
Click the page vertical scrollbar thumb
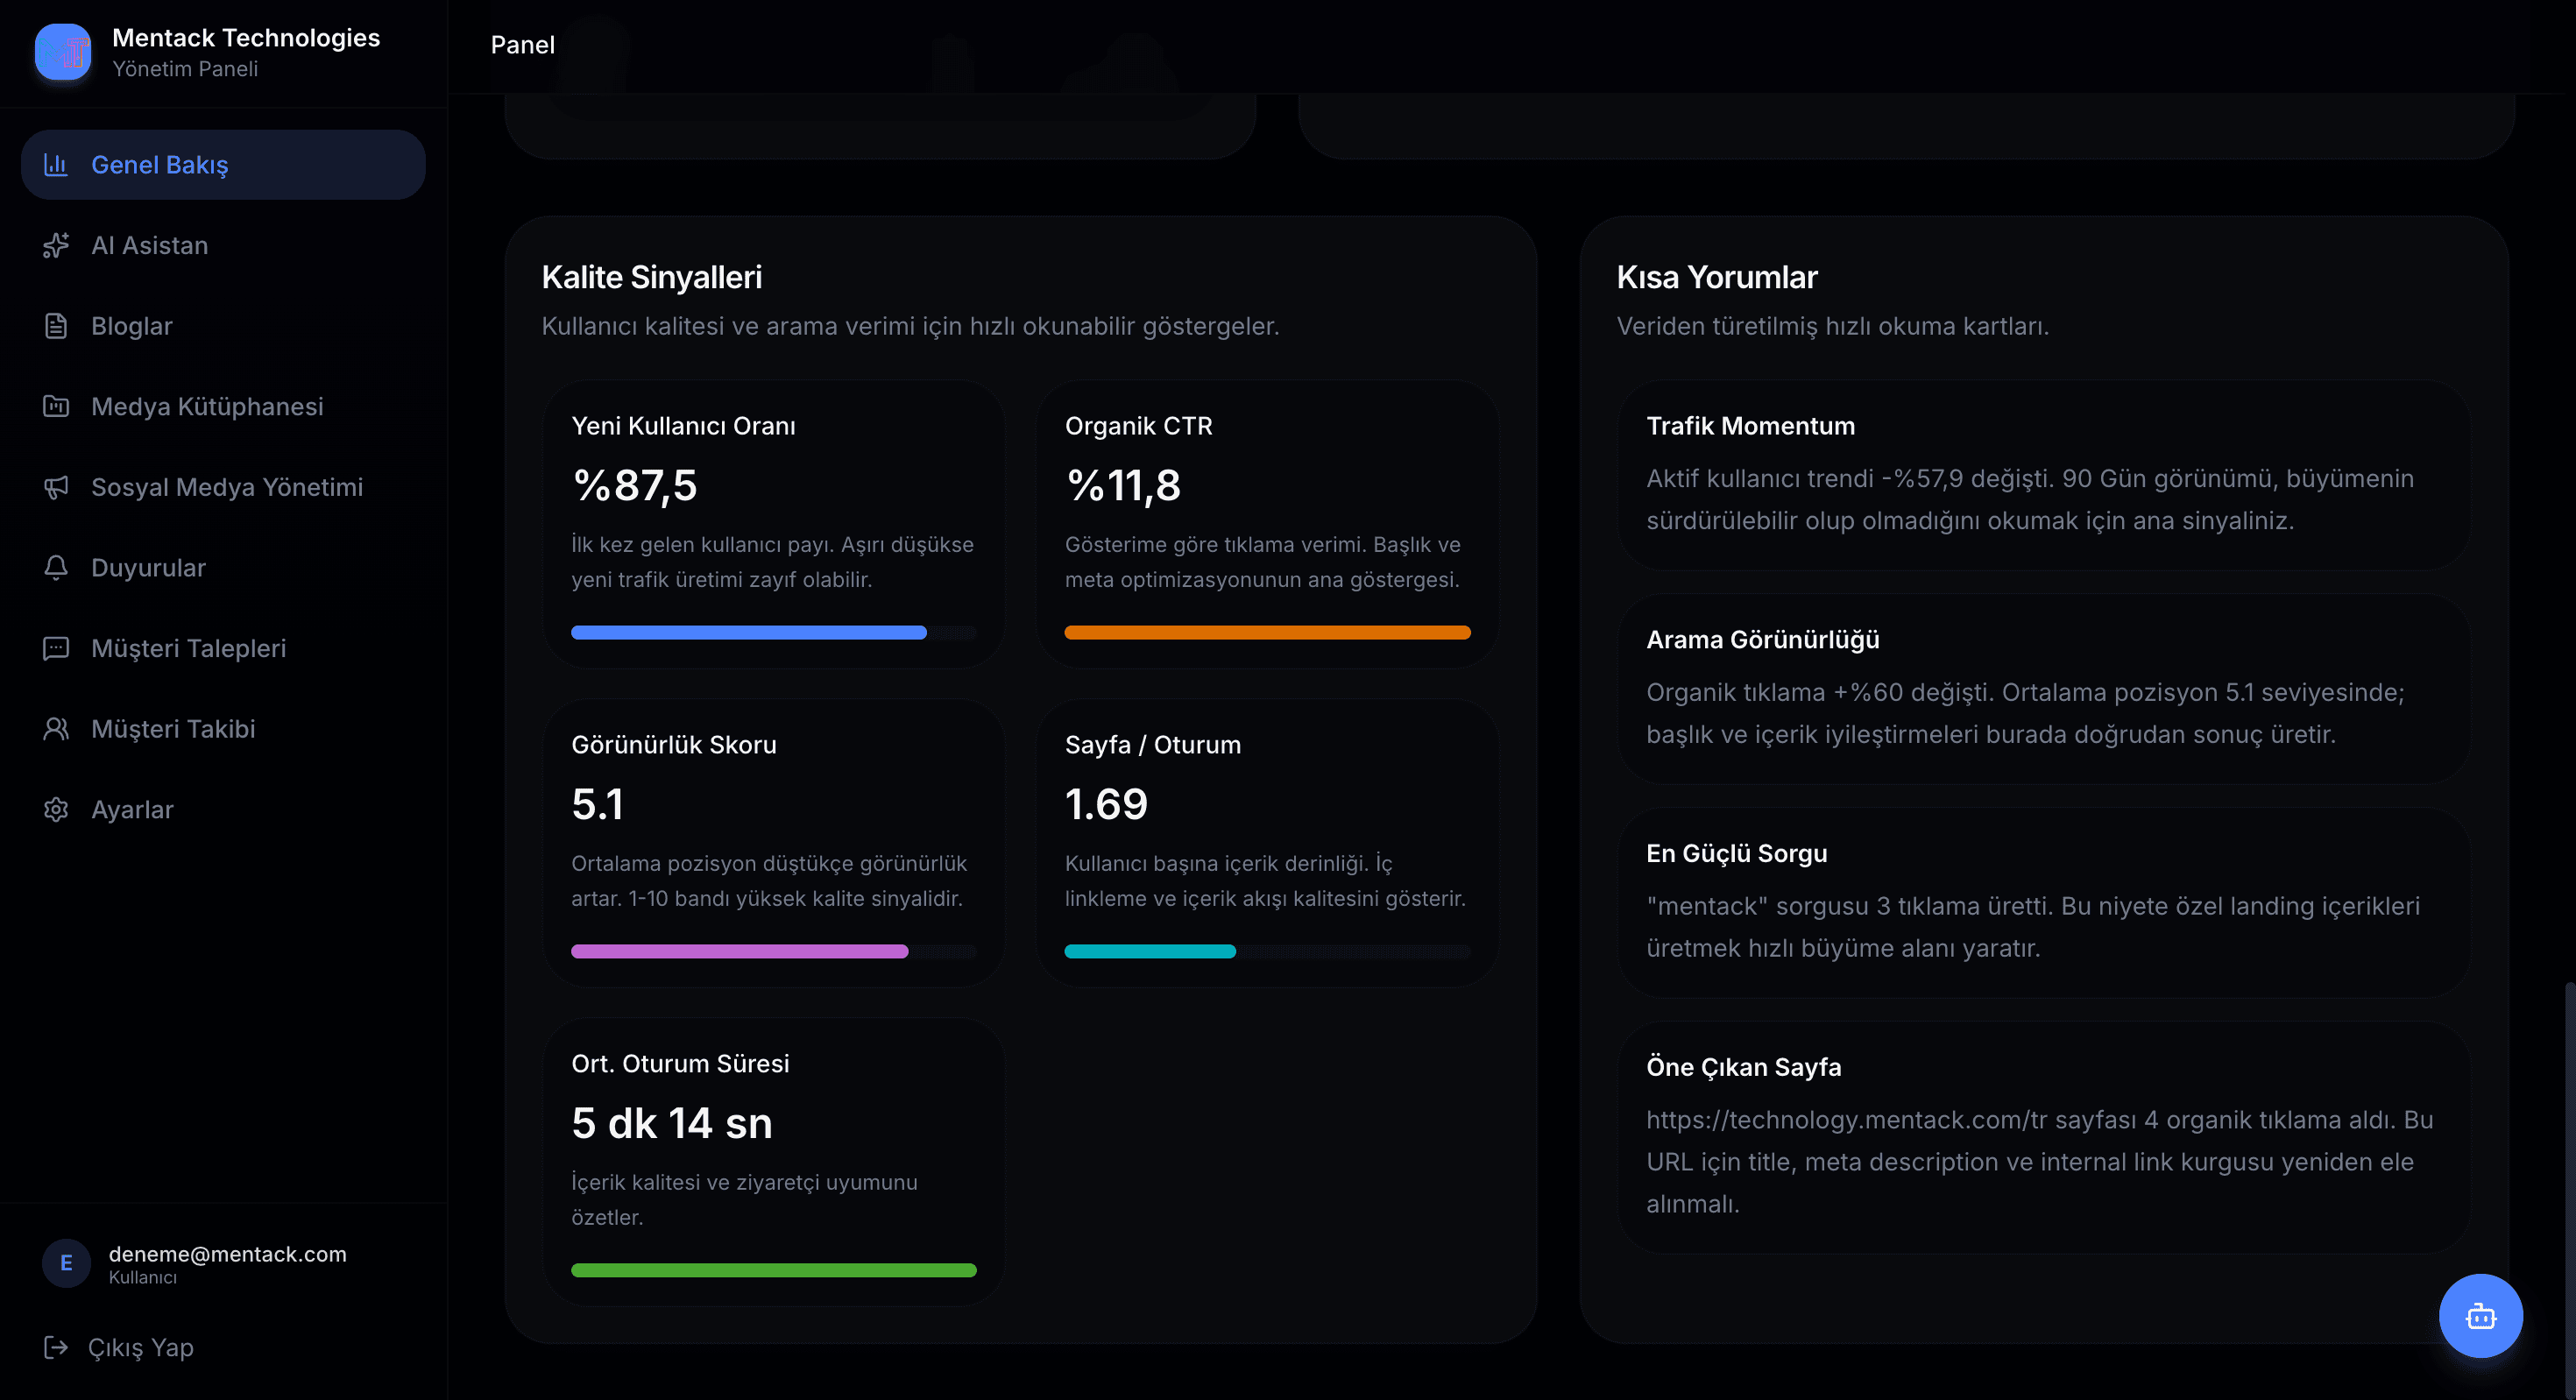click(2569, 1190)
